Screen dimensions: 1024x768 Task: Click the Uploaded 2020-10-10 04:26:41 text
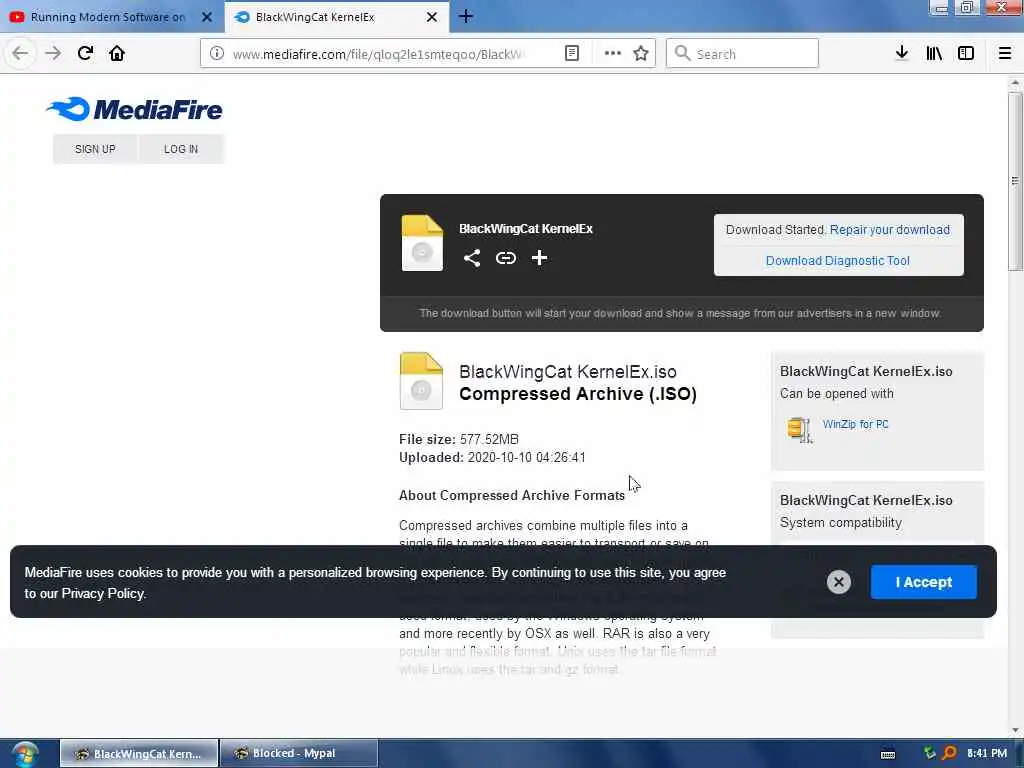[492, 458]
